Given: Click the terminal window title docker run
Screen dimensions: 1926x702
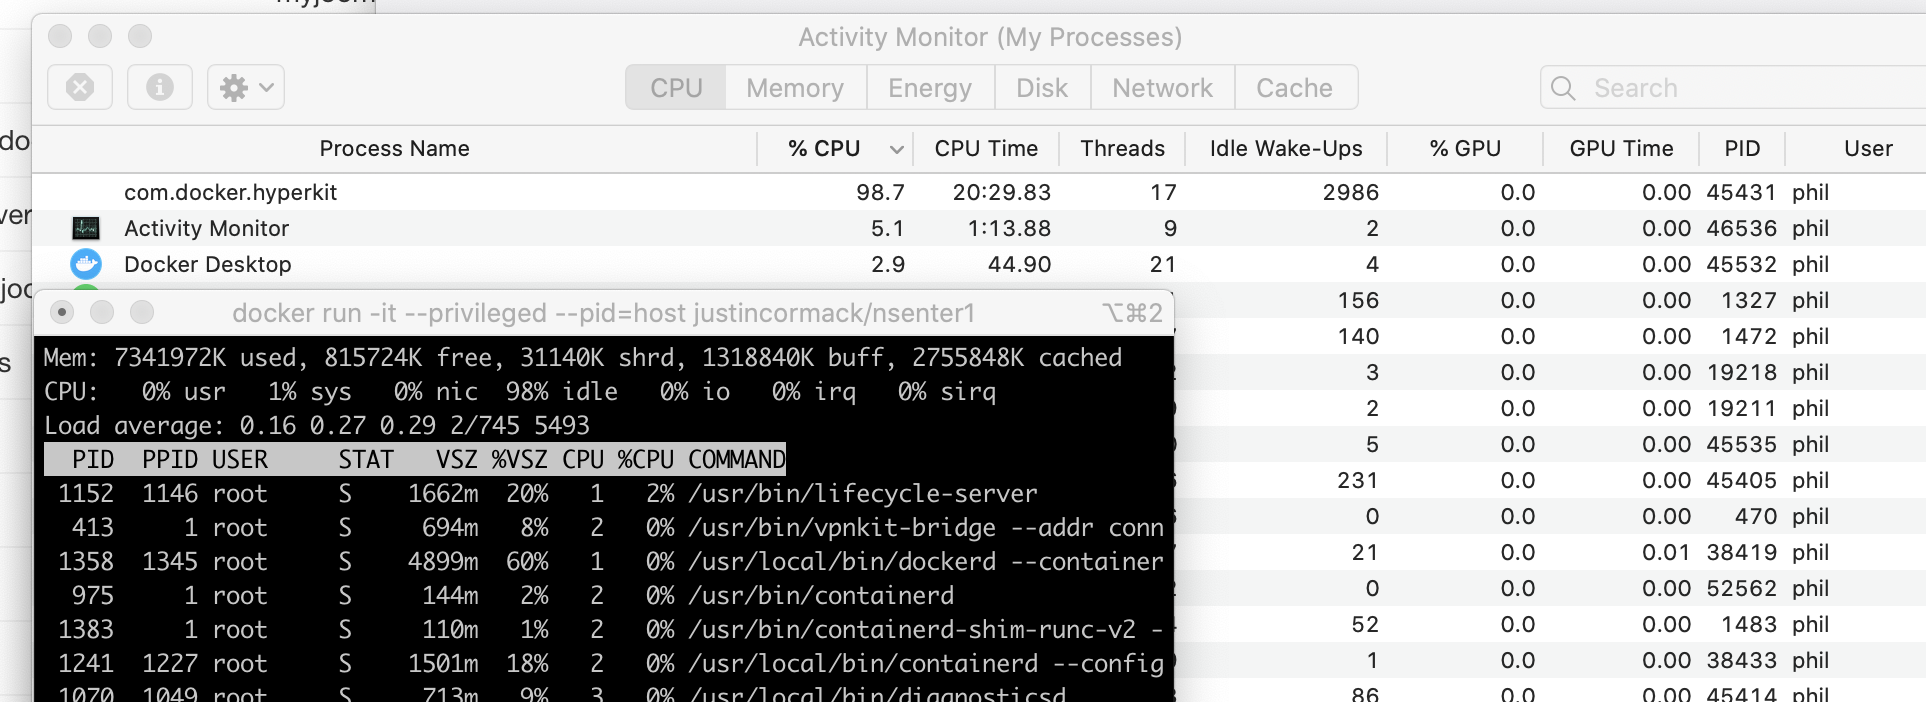Looking at the screenshot, I should point(603,313).
